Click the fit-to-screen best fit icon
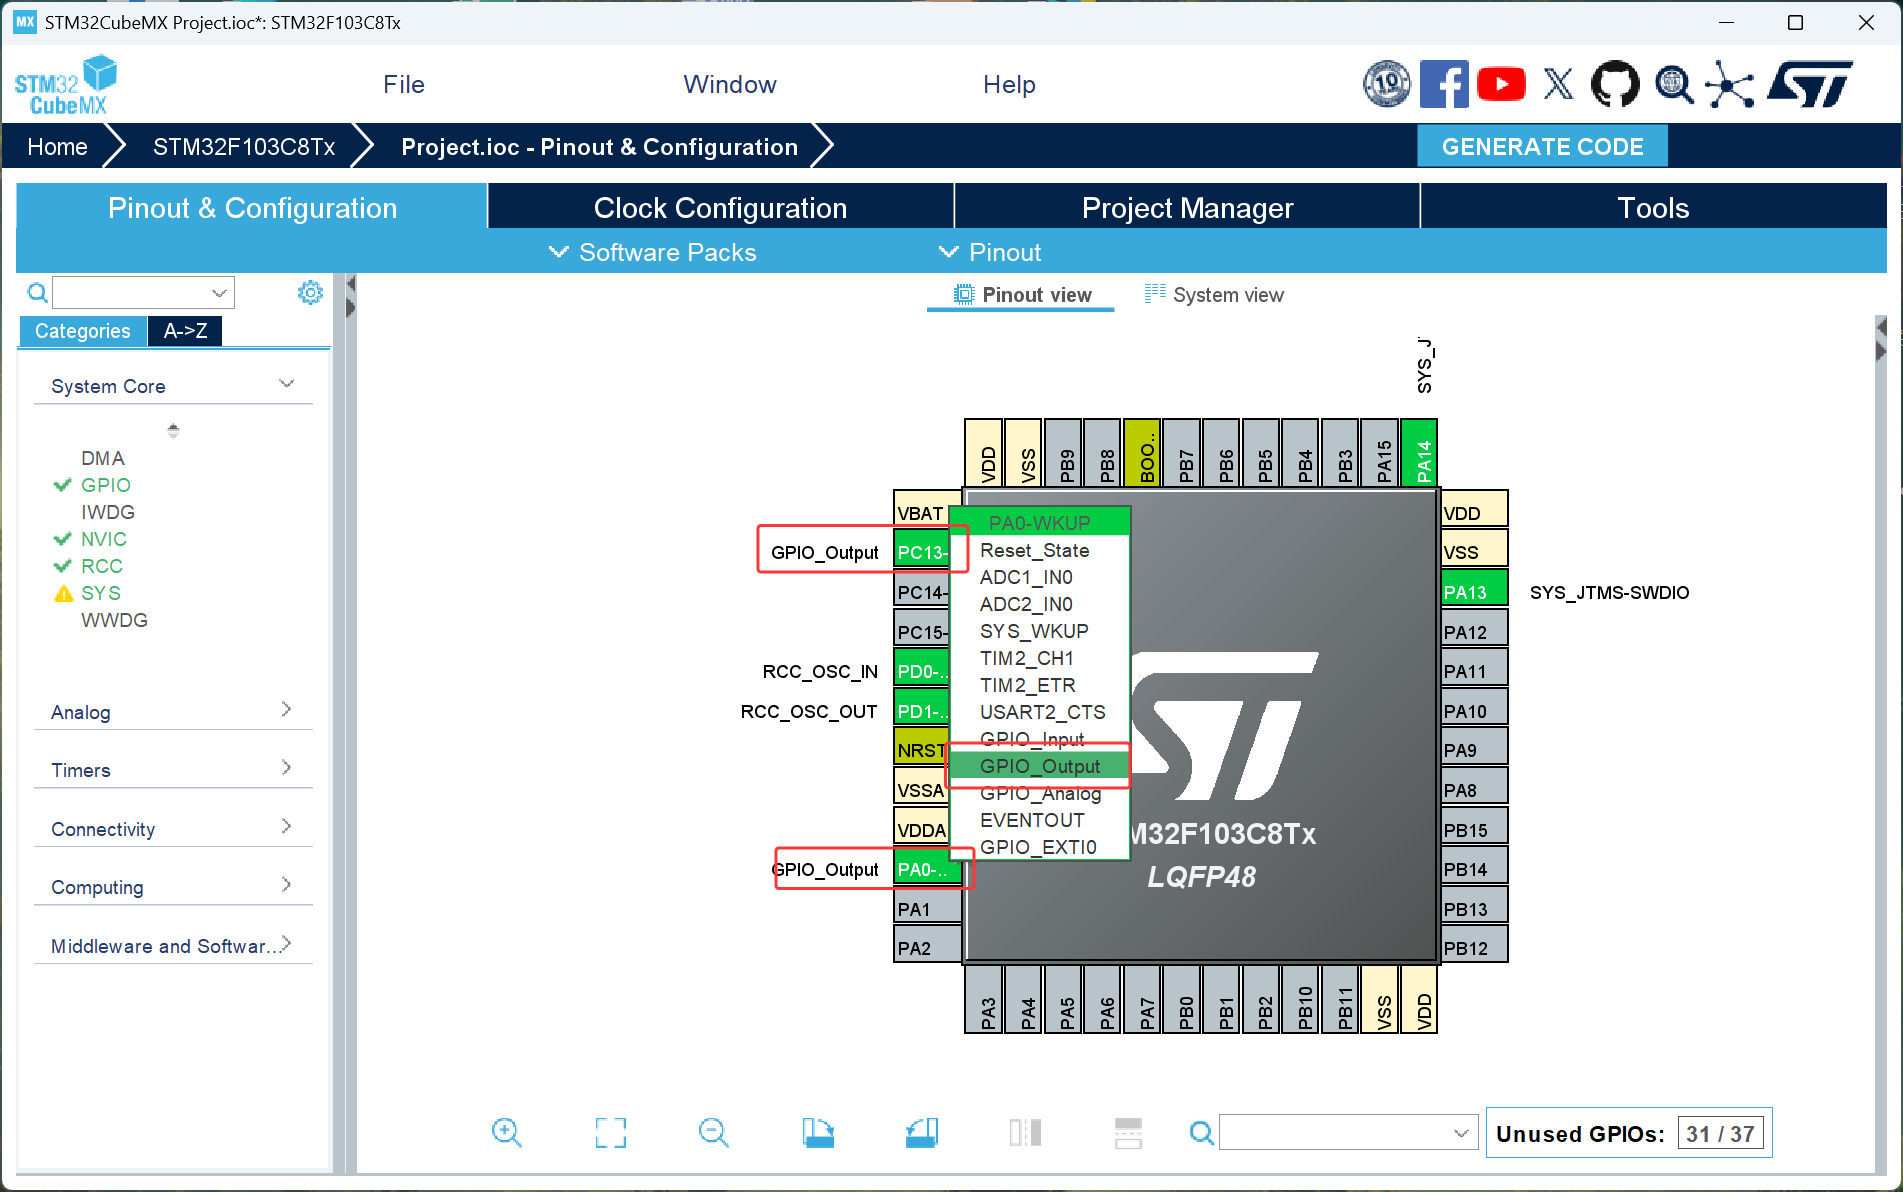1903x1192 pixels. click(x=610, y=1133)
